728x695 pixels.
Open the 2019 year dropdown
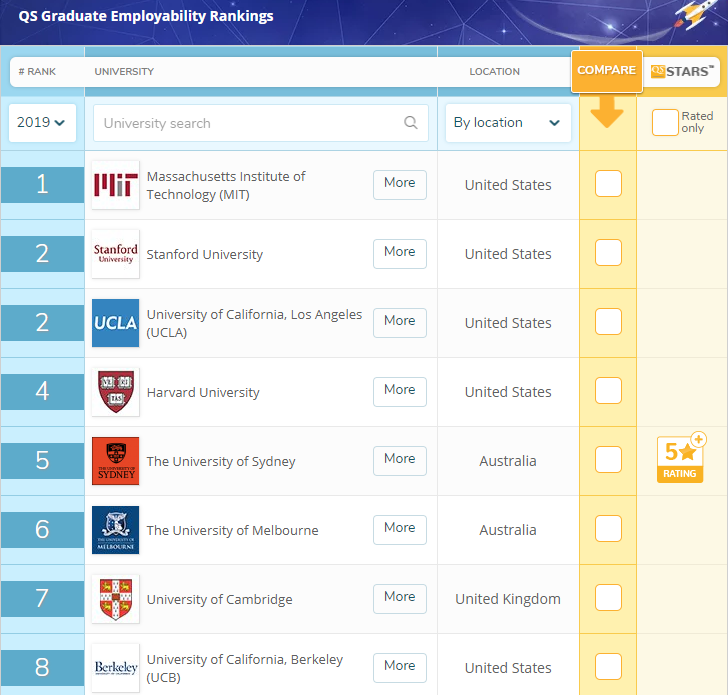(42, 123)
